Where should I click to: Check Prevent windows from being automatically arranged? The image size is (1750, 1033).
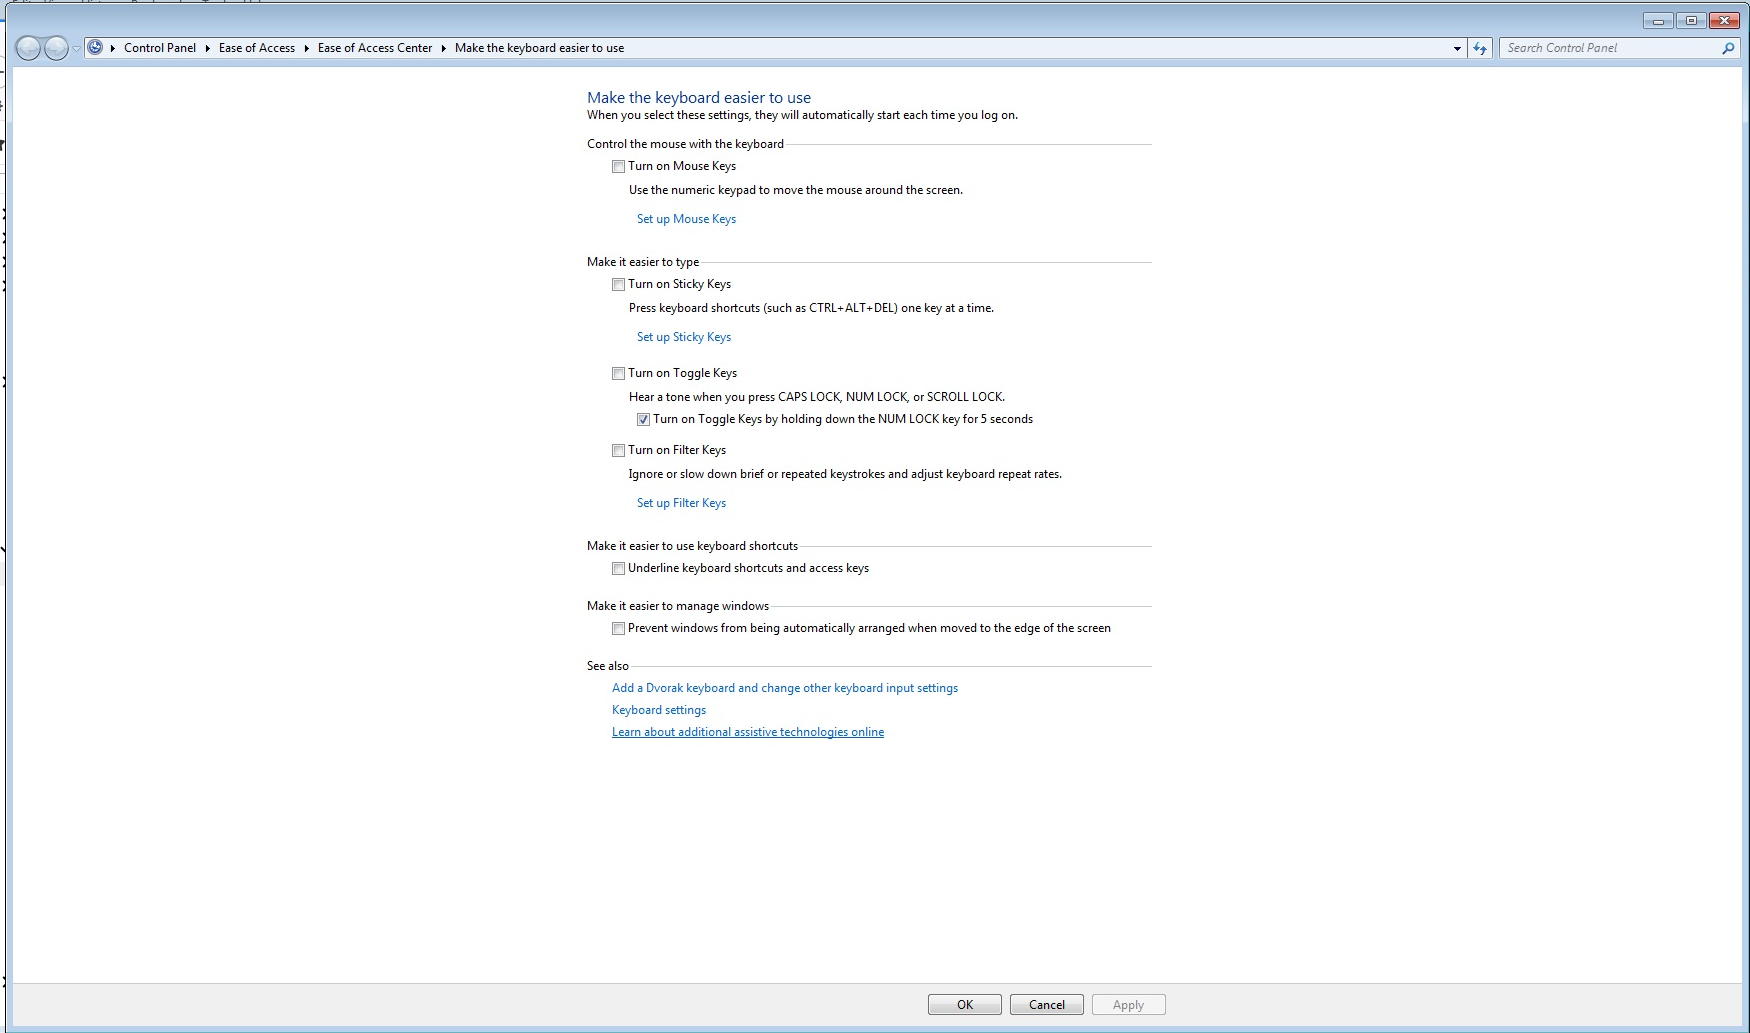click(618, 629)
